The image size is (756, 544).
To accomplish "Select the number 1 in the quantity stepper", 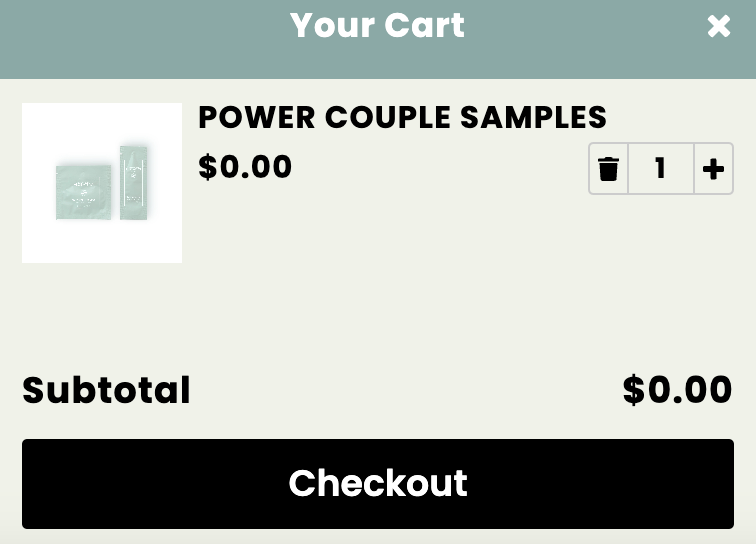I will tap(660, 169).
